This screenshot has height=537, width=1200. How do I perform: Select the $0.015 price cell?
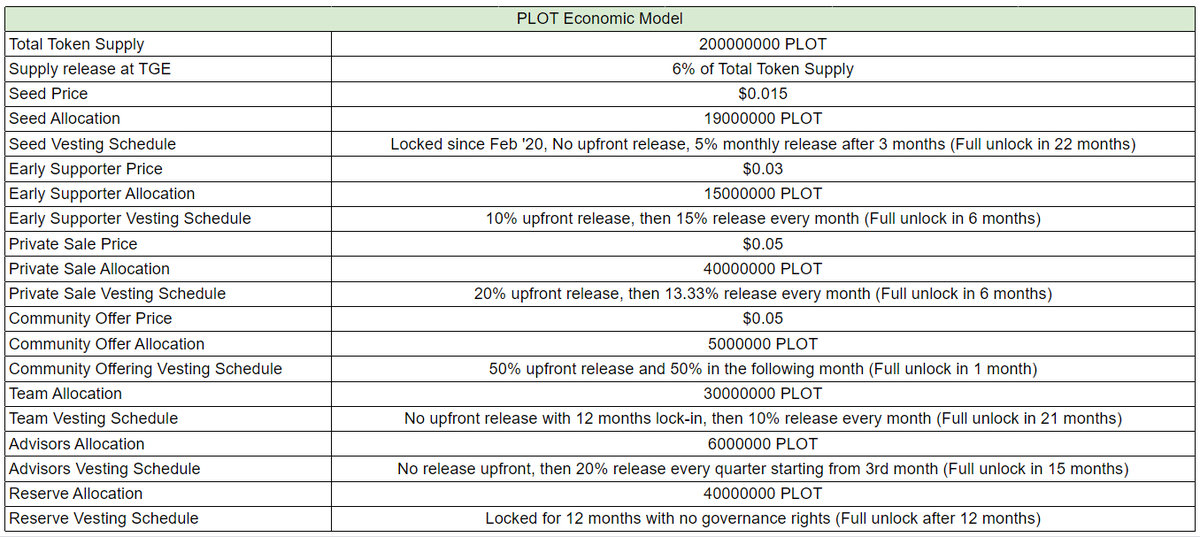pos(762,94)
